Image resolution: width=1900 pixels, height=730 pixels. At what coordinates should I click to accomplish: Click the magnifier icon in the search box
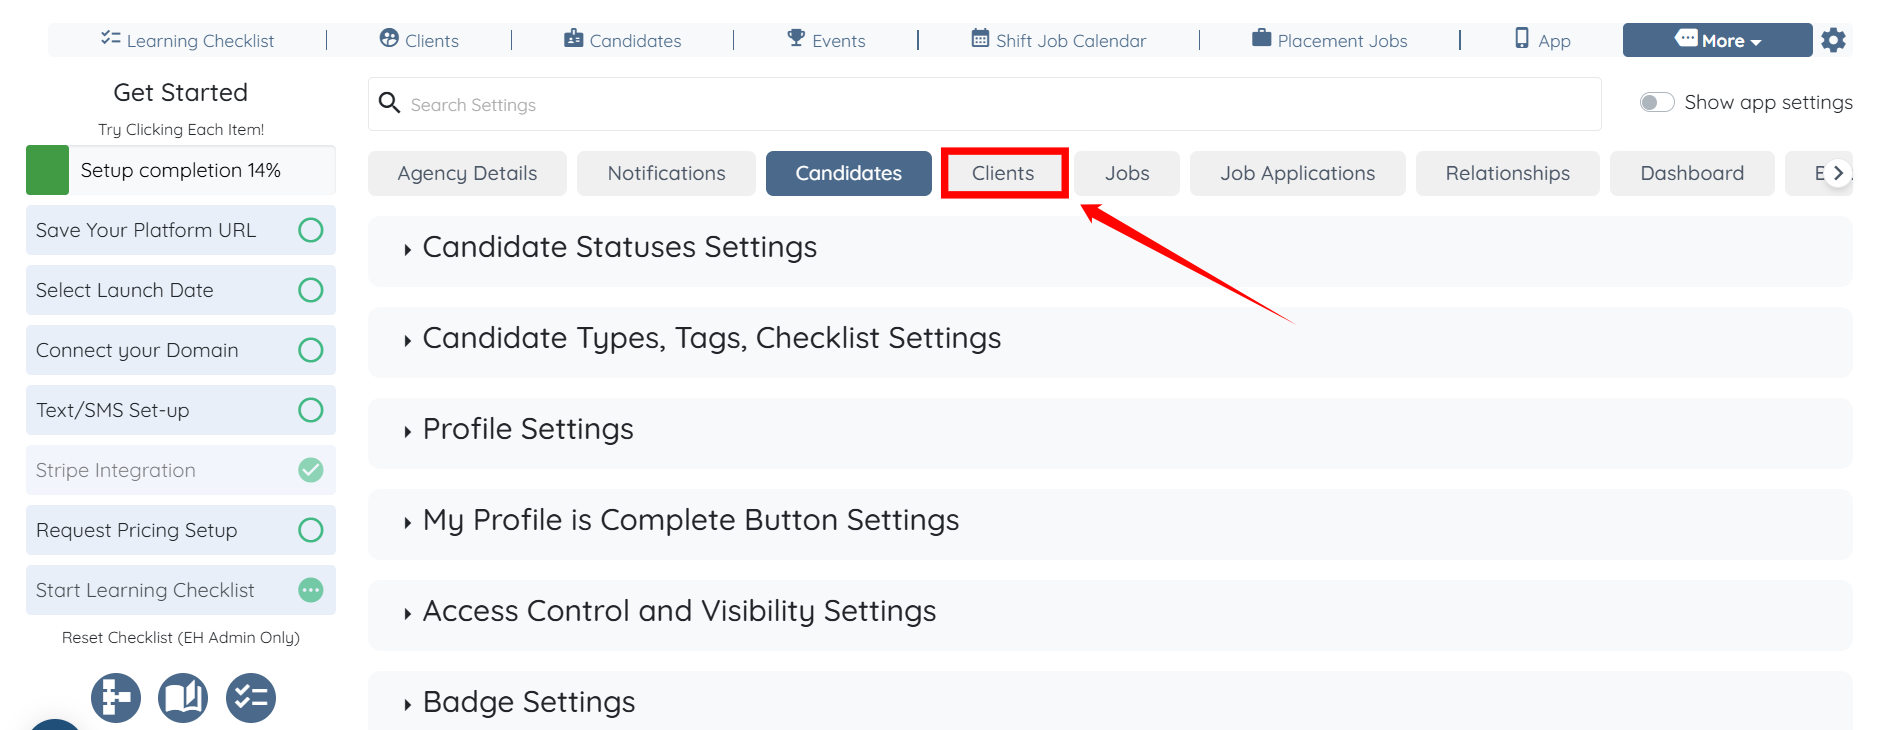(389, 103)
